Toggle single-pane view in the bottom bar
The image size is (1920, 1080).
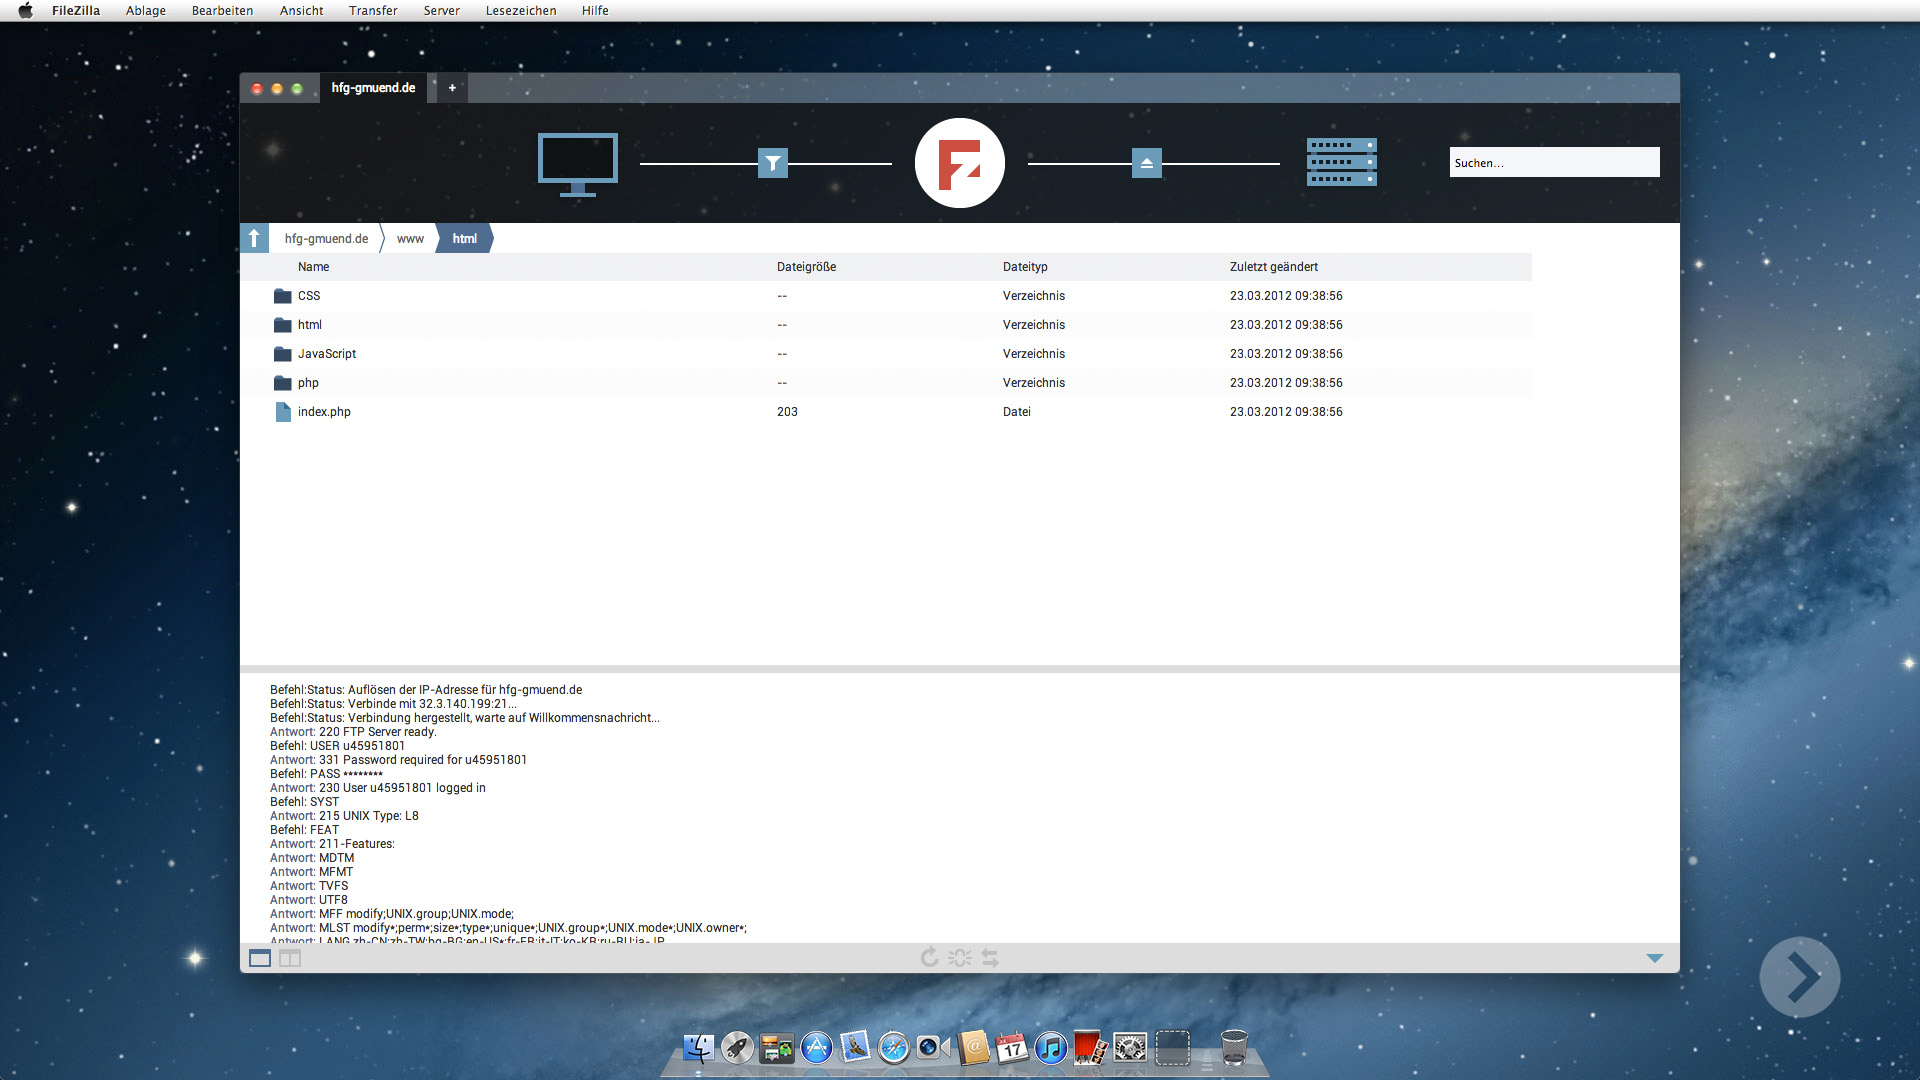click(260, 958)
